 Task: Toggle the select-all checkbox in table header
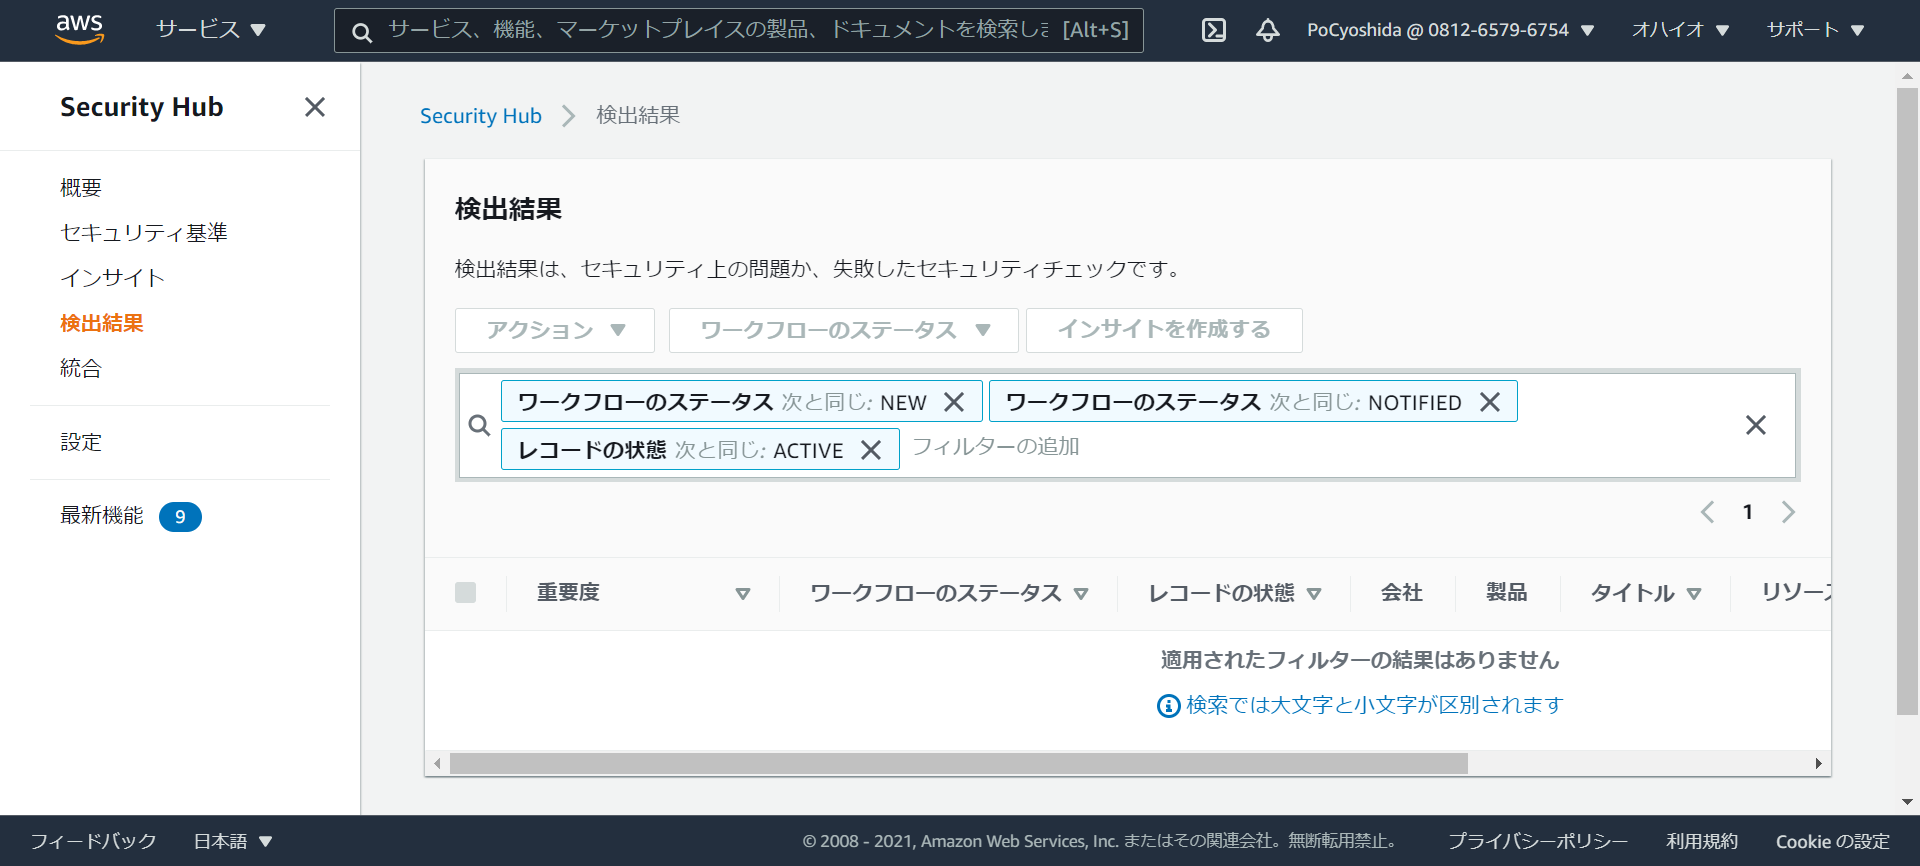tap(466, 593)
